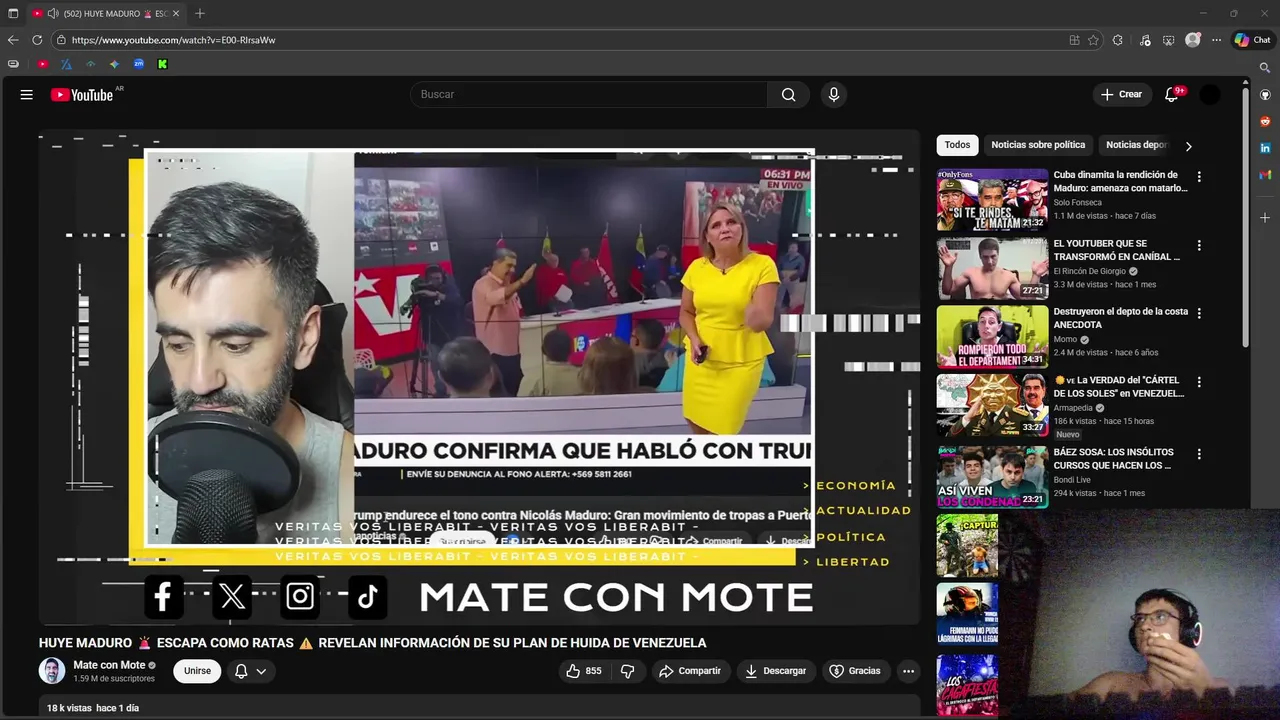Open the YouTube hamburger guide menu
The width and height of the screenshot is (1280, 720).
point(26,94)
